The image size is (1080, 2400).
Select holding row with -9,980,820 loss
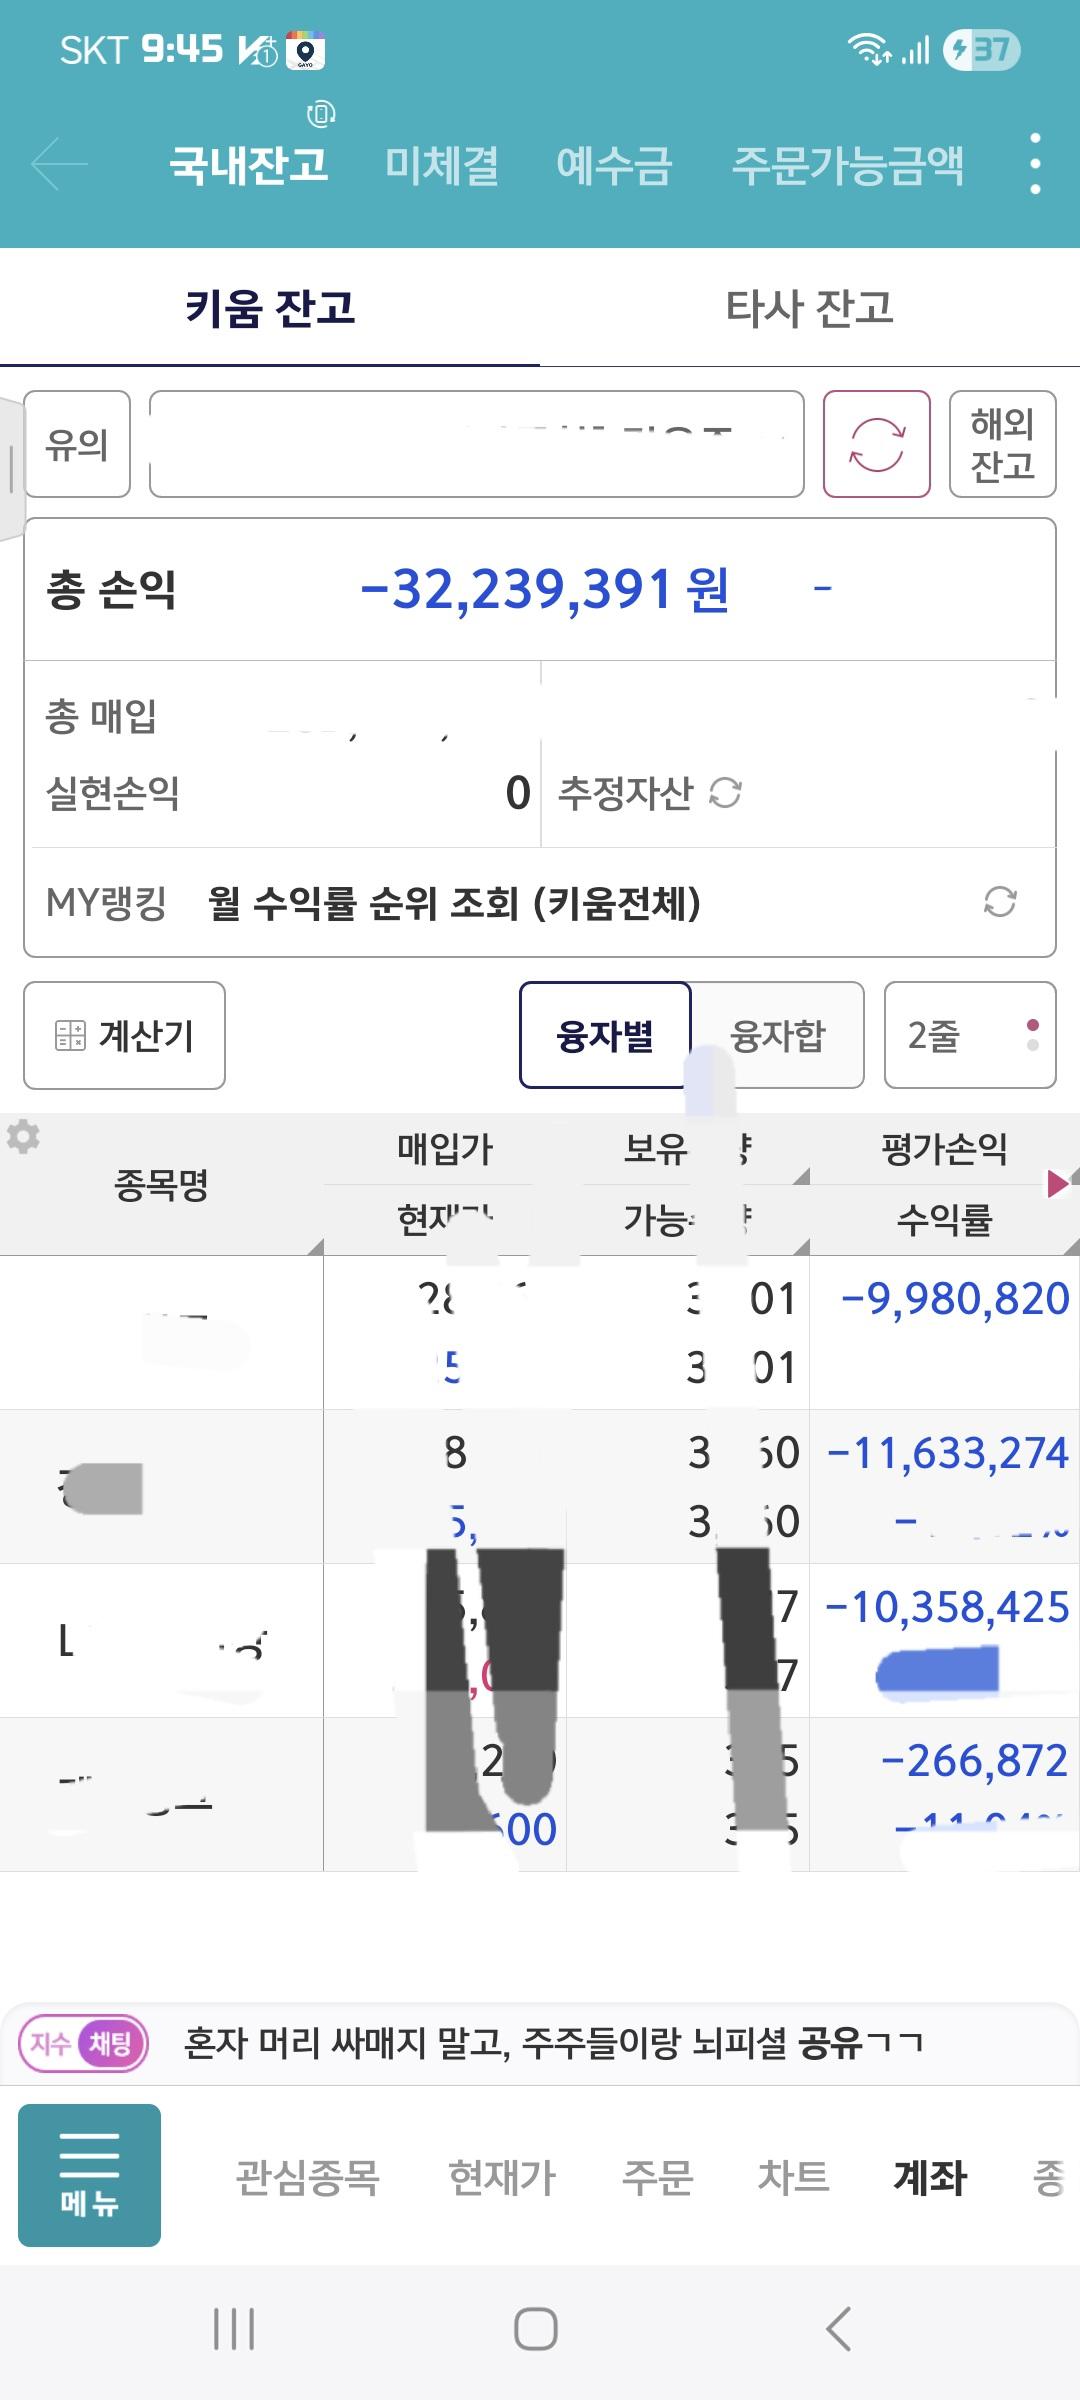pos(540,1333)
